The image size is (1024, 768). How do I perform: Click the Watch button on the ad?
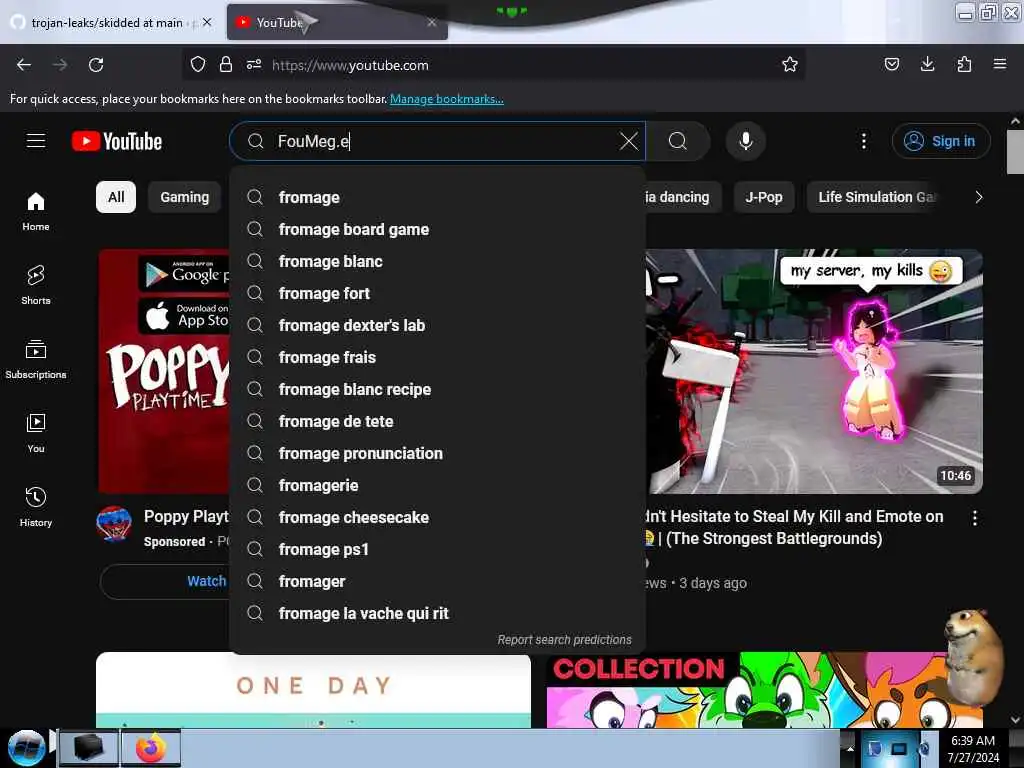(x=165, y=581)
